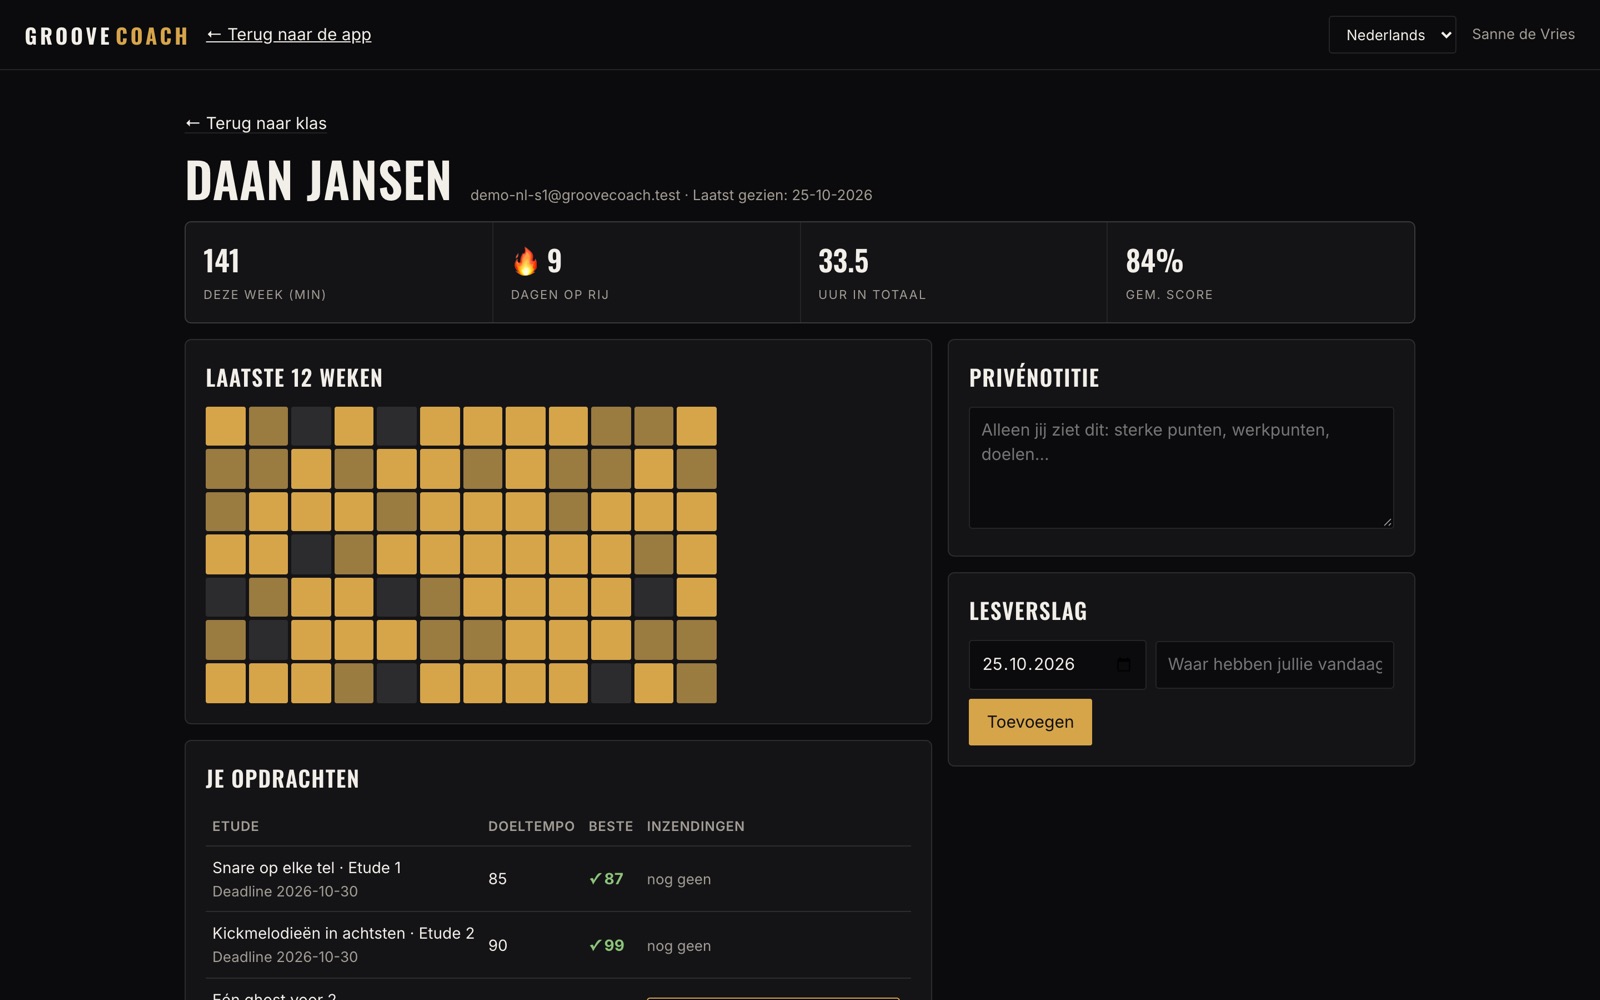Click the 33.5 'Uur in totaal' stat
This screenshot has width=1600, height=1000.
coord(953,272)
